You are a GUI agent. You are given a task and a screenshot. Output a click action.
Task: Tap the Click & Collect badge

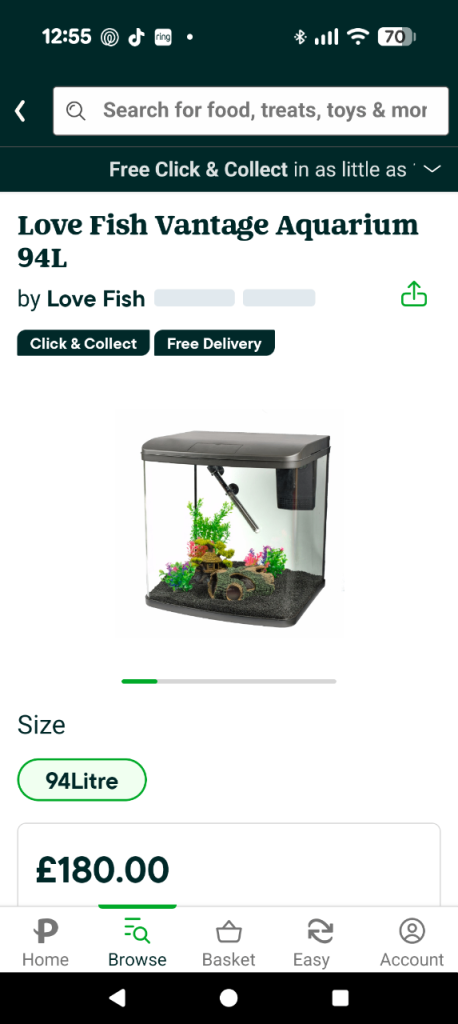click(x=84, y=343)
